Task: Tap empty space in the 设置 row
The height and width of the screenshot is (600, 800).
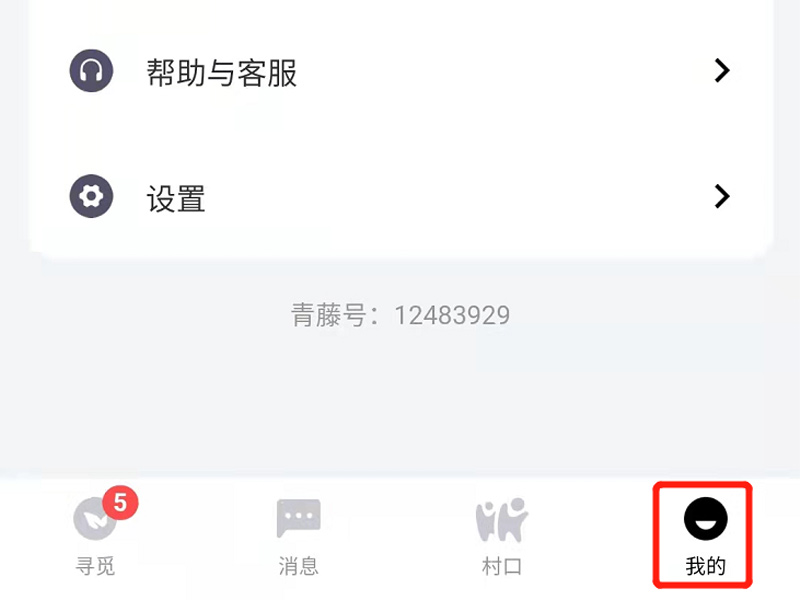Action: [459, 196]
